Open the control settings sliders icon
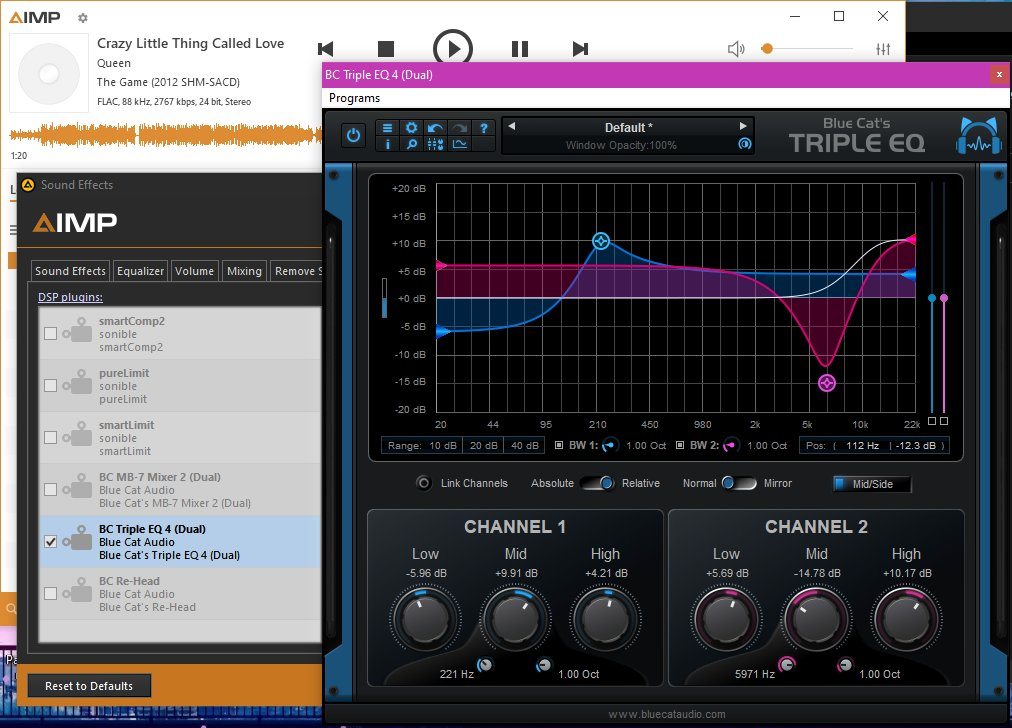The height and width of the screenshot is (728, 1012). [435, 144]
